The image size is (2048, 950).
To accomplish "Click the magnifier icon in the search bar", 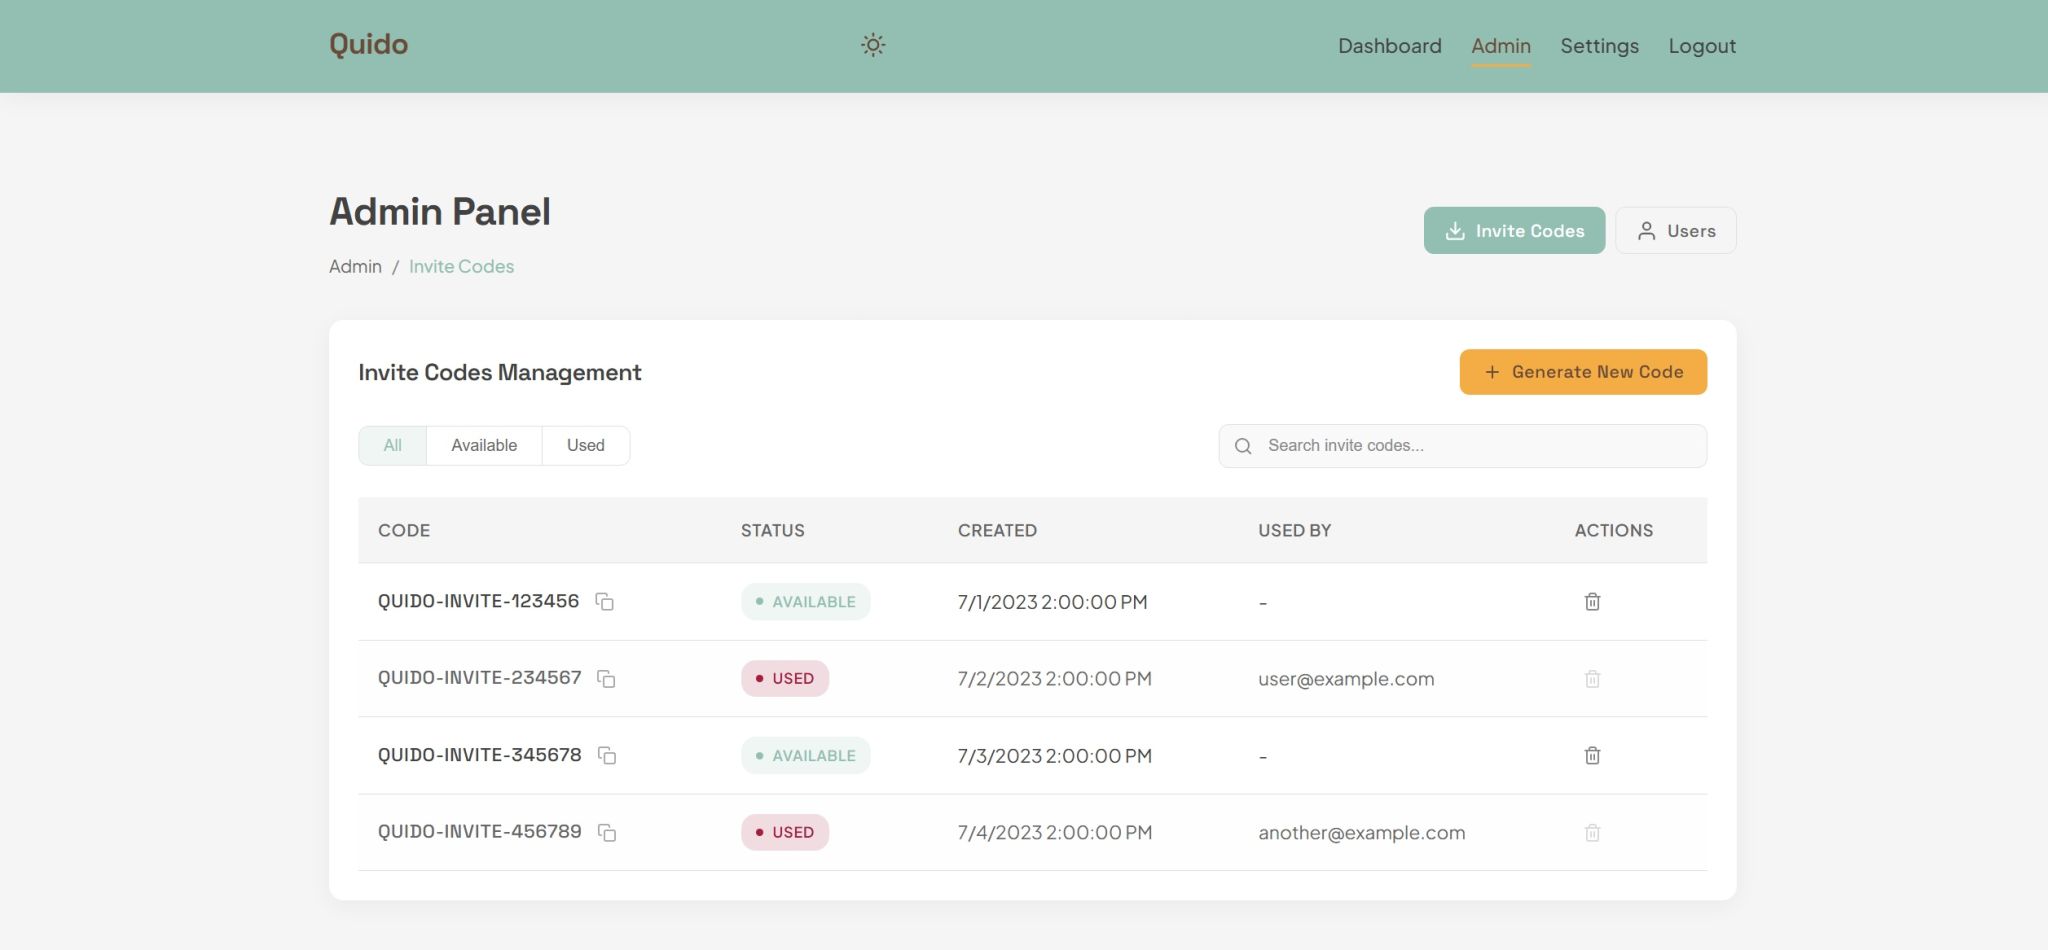I will (1243, 445).
